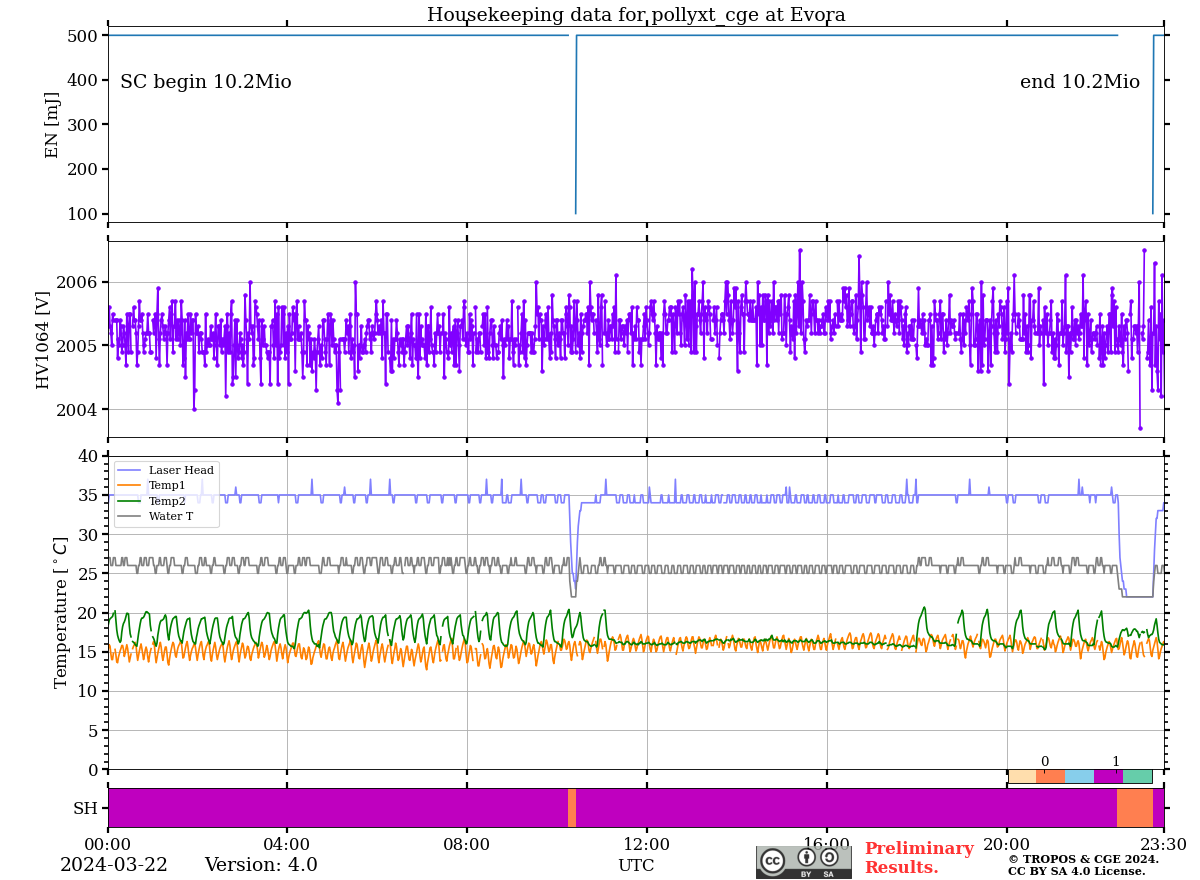Click the plot title 'Housekeeping data for pollyxt_cge at Evora'
Image resolution: width=1200 pixels, height=880 pixels.
pyautogui.click(x=636, y=15)
